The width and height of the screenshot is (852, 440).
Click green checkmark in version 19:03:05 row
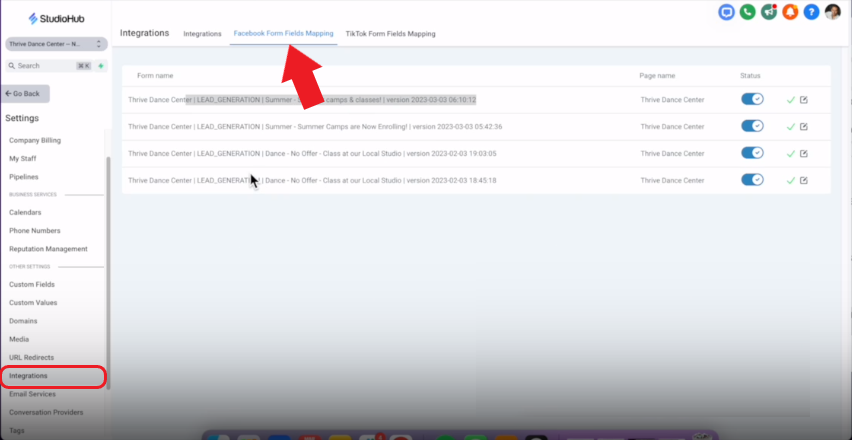tap(791, 154)
